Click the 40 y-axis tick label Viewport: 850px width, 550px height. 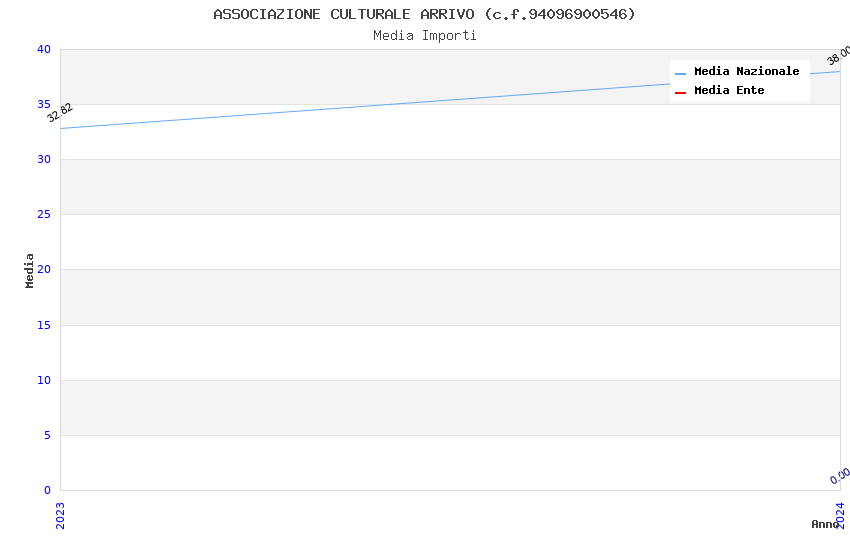pos(44,50)
